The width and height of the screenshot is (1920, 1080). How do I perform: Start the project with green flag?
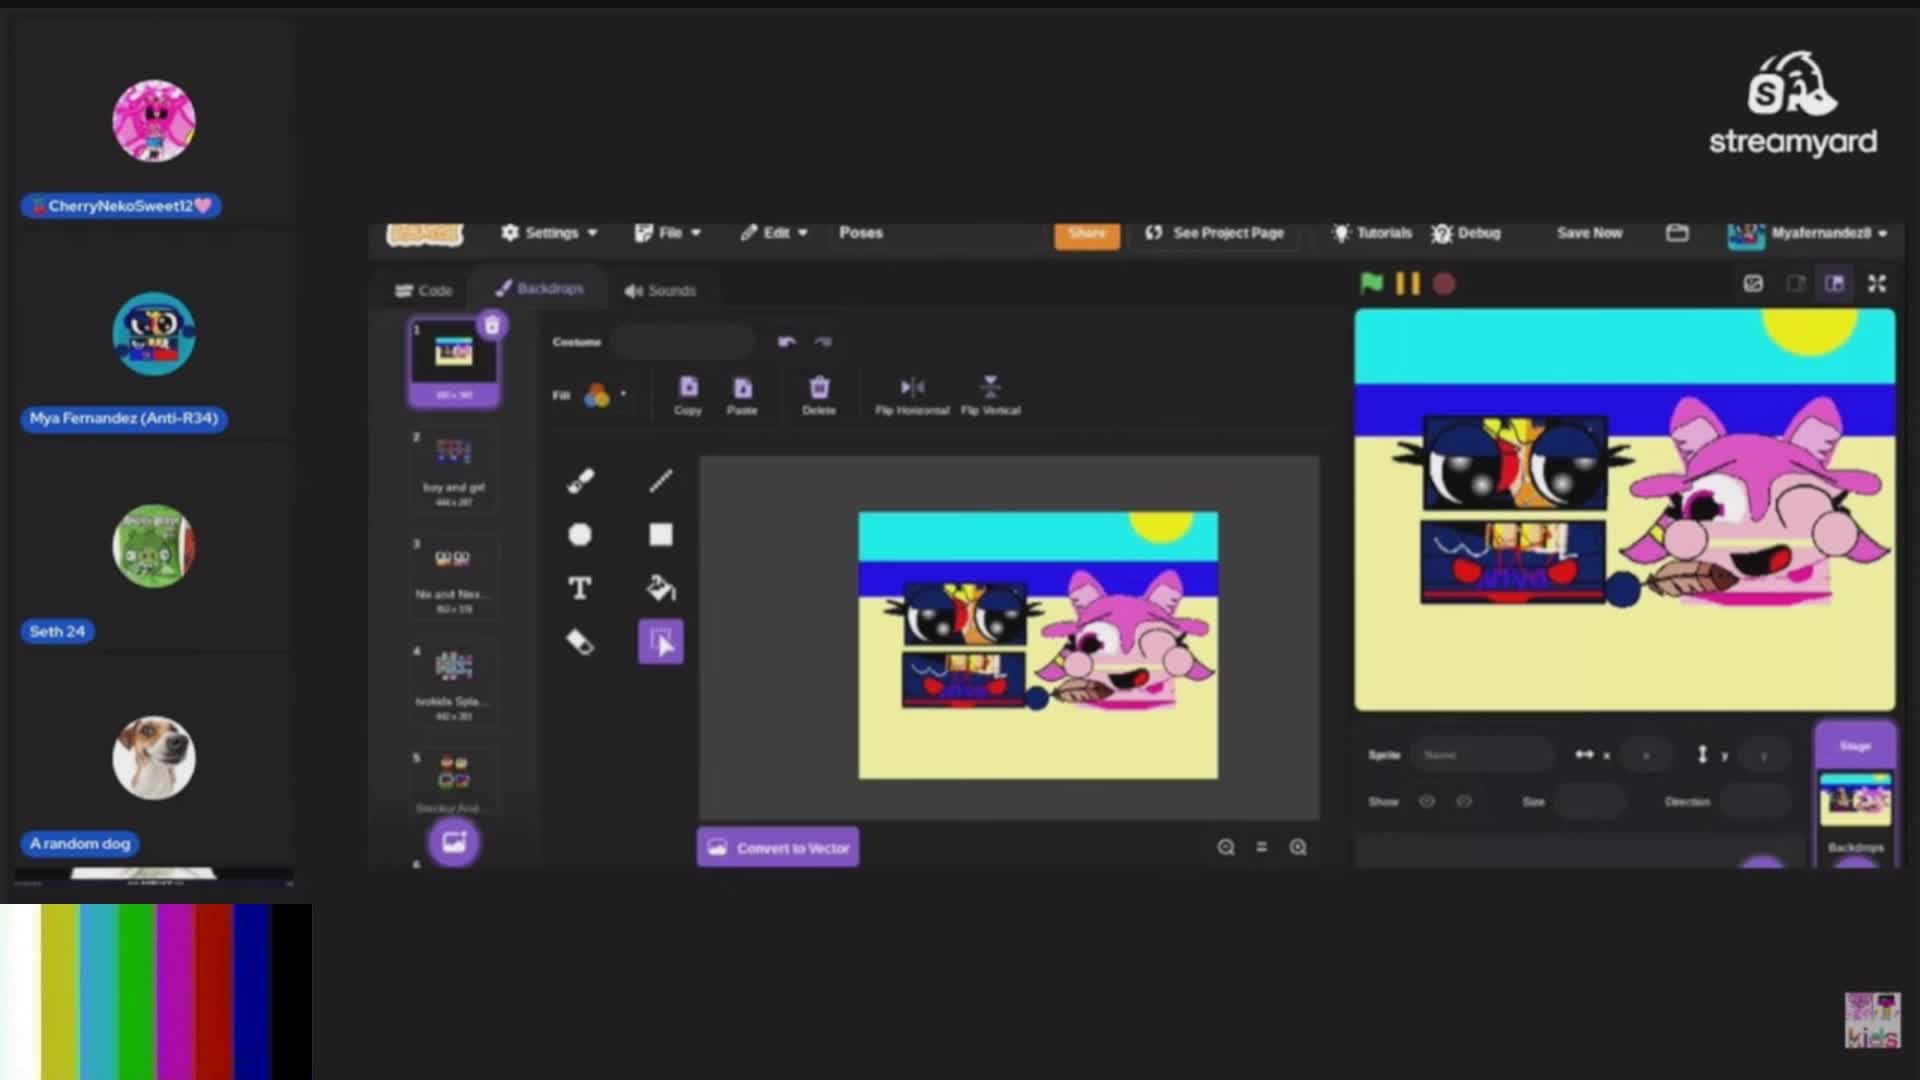[1371, 284]
